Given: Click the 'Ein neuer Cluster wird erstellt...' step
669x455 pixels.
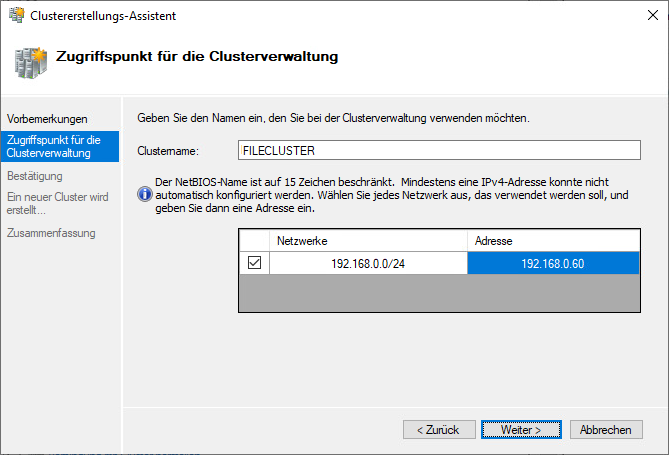Looking at the screenshot, I should (x=56, y=204).
